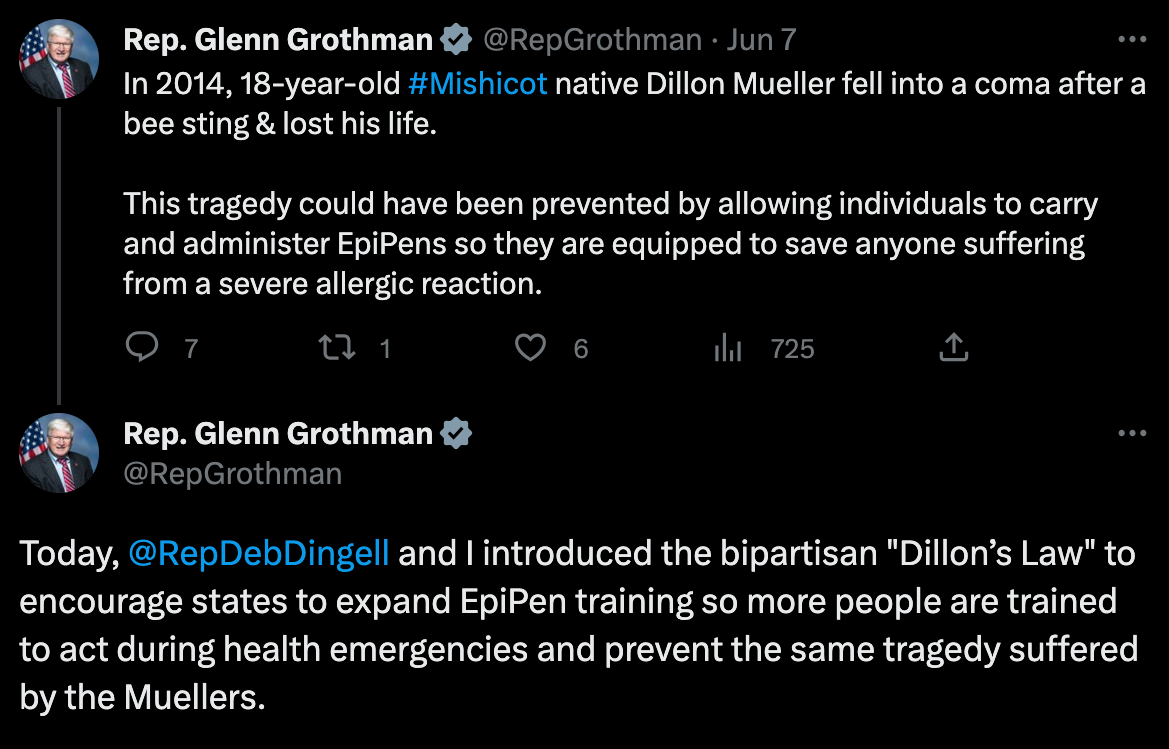1169x749 pixels.
Task: Open the #Mishicot hashtag link
Action: tap(478, 84)
